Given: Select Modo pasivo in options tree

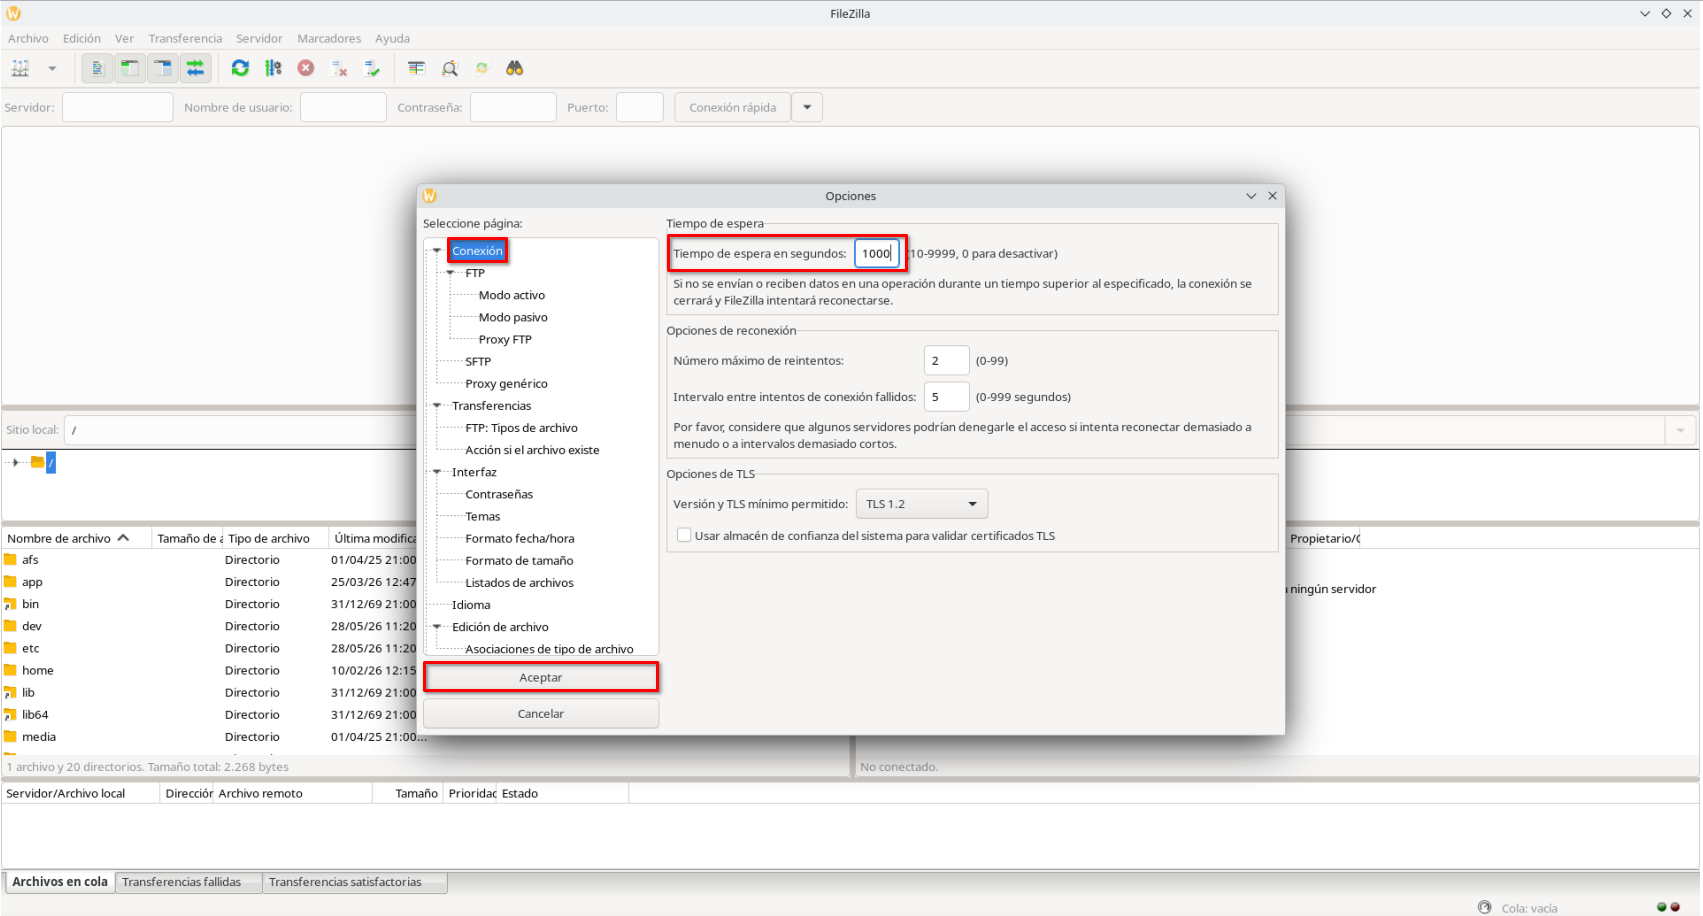Looking at the screenshot, I should pyautogui.click(x=513, y=317).
